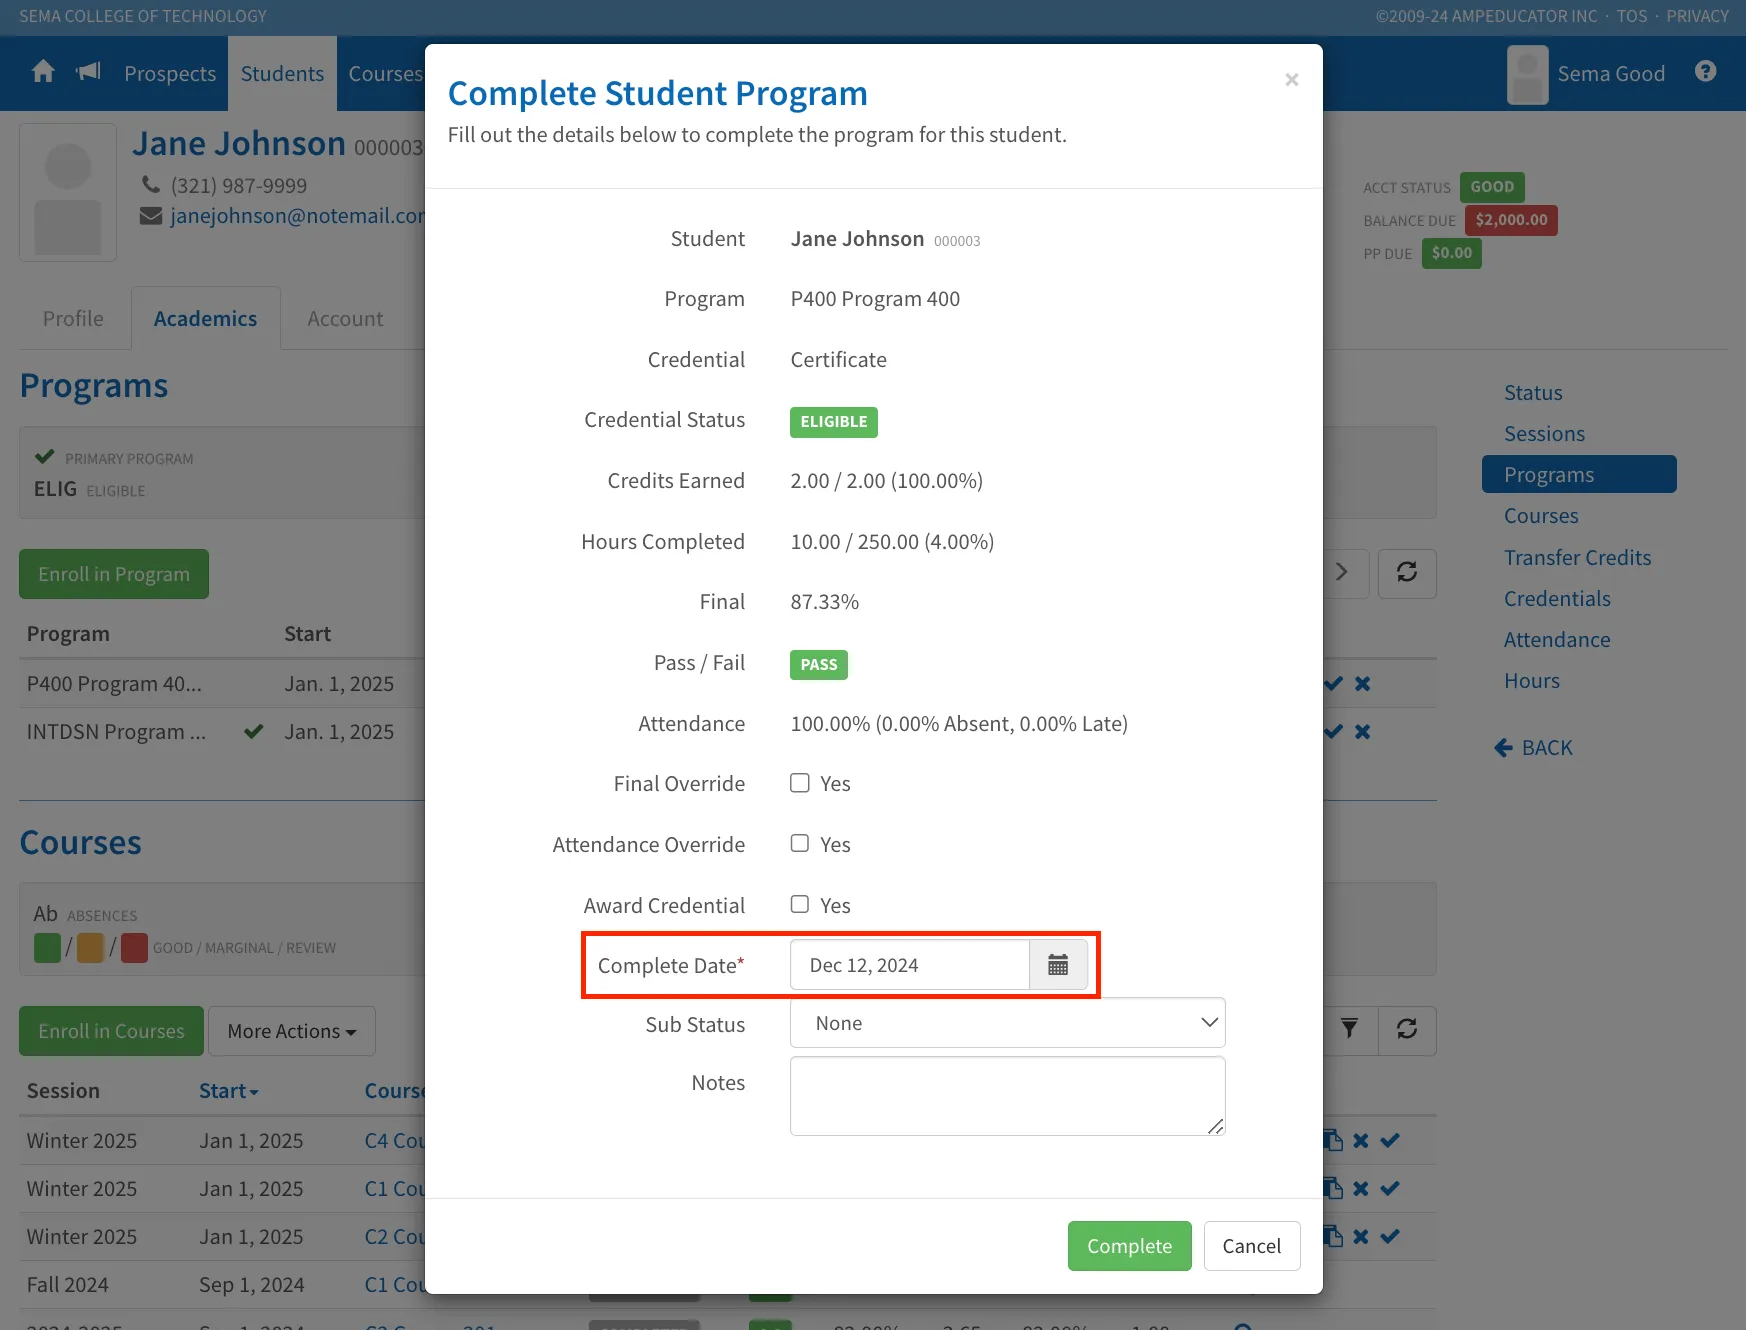This screenshot has width=1746, height=1330.
Task: Refresh the programs list
Action: [1407, 573]
